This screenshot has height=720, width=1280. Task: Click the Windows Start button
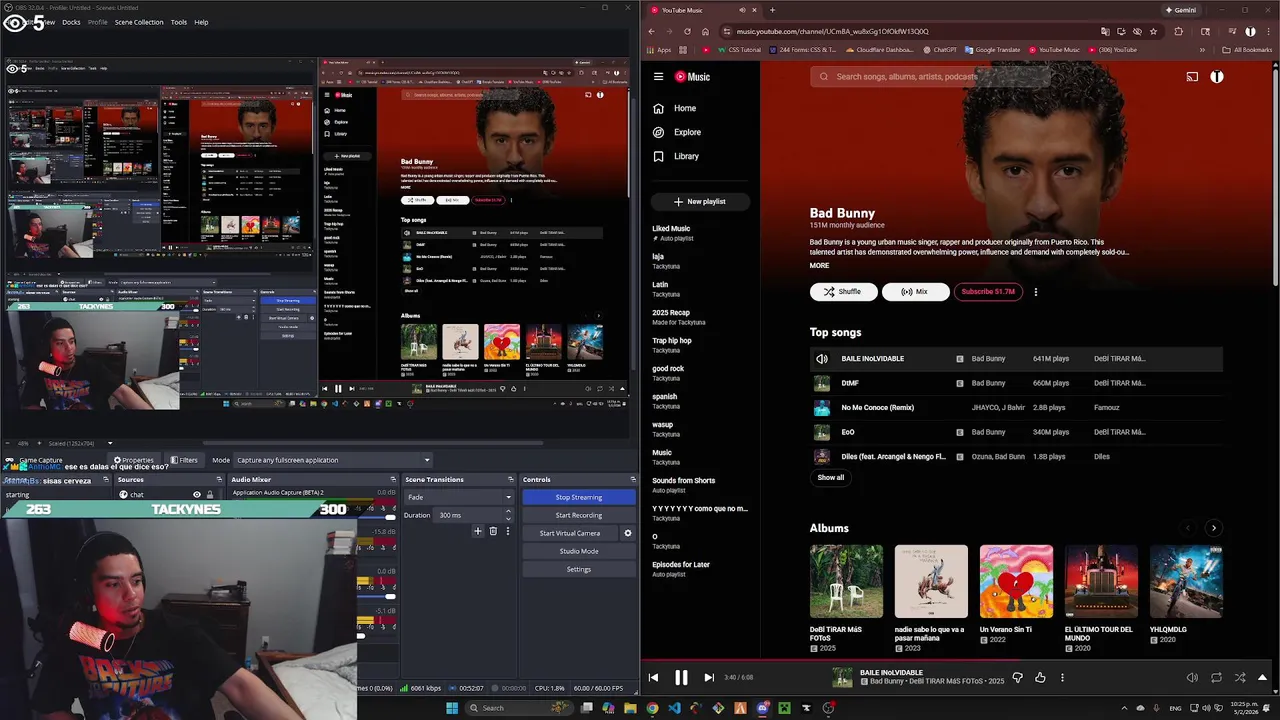452,708
